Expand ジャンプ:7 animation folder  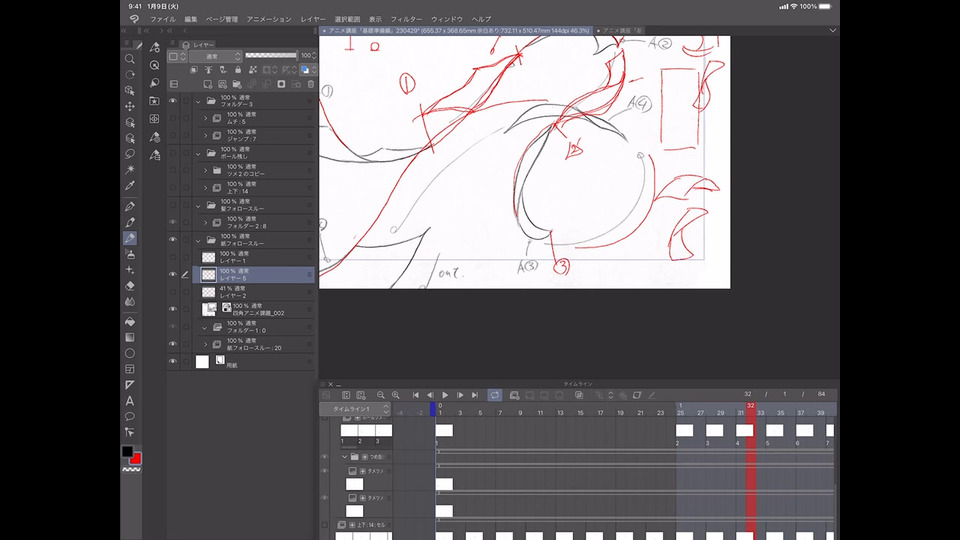(x=206, y=135)
